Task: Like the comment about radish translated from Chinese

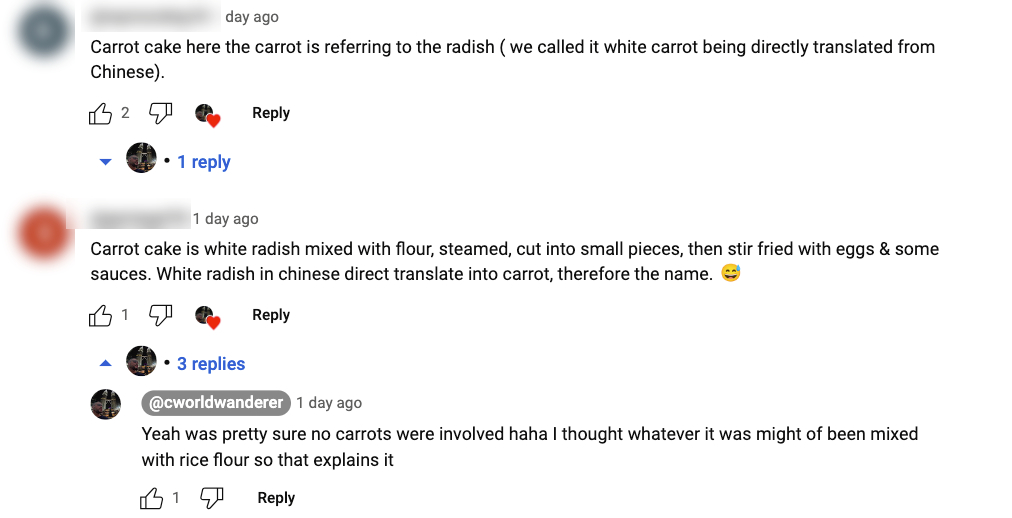Action: [x=101, y=114]
